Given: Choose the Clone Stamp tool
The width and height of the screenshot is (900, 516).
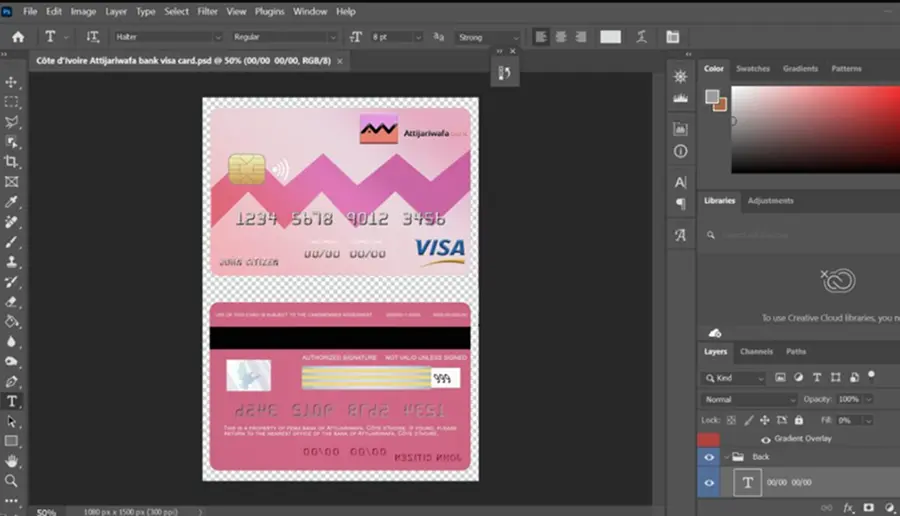Looking at the screenshot, I should 11,262.
